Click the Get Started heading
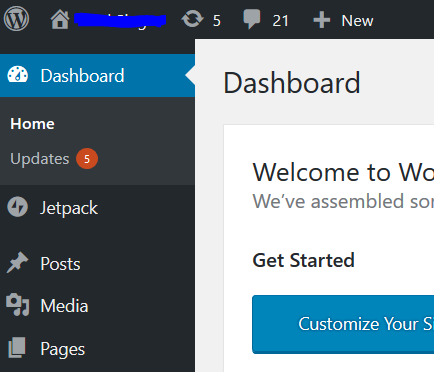Image resolution: width=434 pixels, height=372 pixels. (x=303, y=260)
